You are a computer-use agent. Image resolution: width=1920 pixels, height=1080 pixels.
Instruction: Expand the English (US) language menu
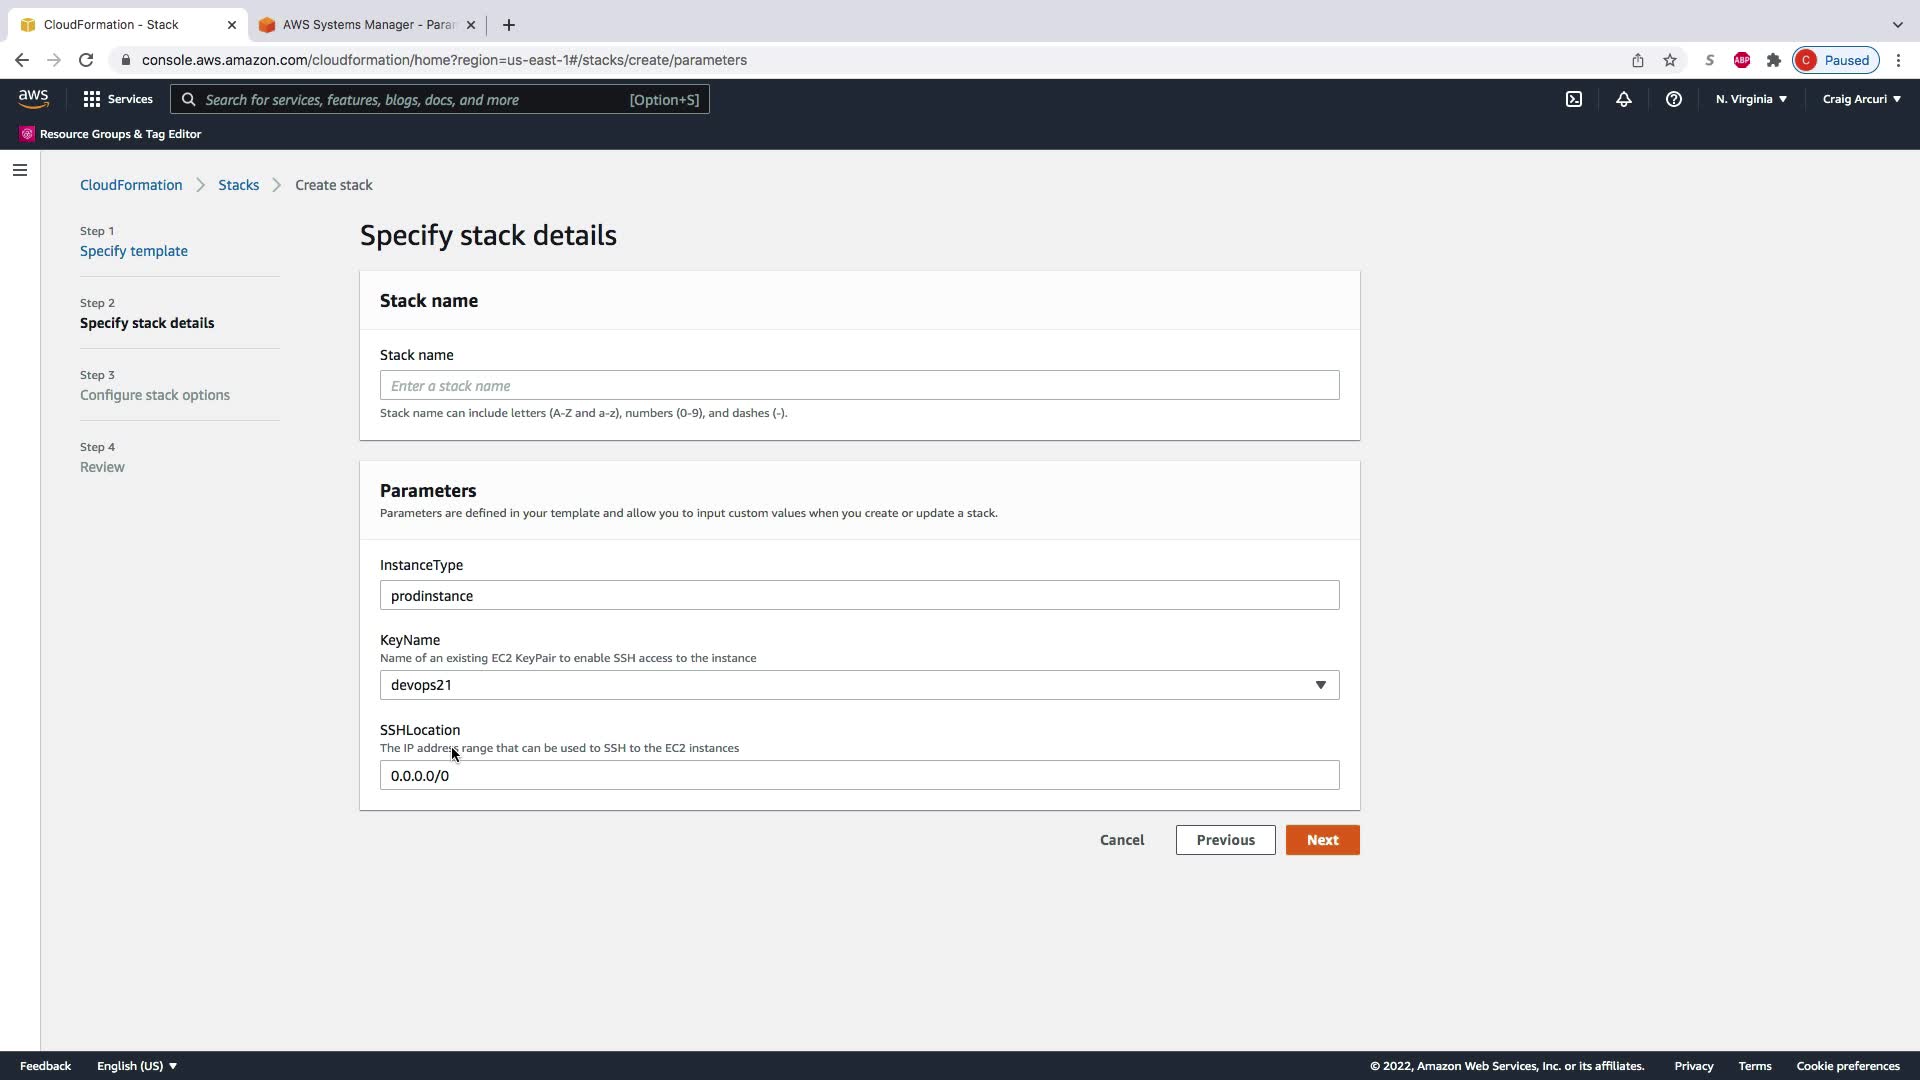[137, 1066]
